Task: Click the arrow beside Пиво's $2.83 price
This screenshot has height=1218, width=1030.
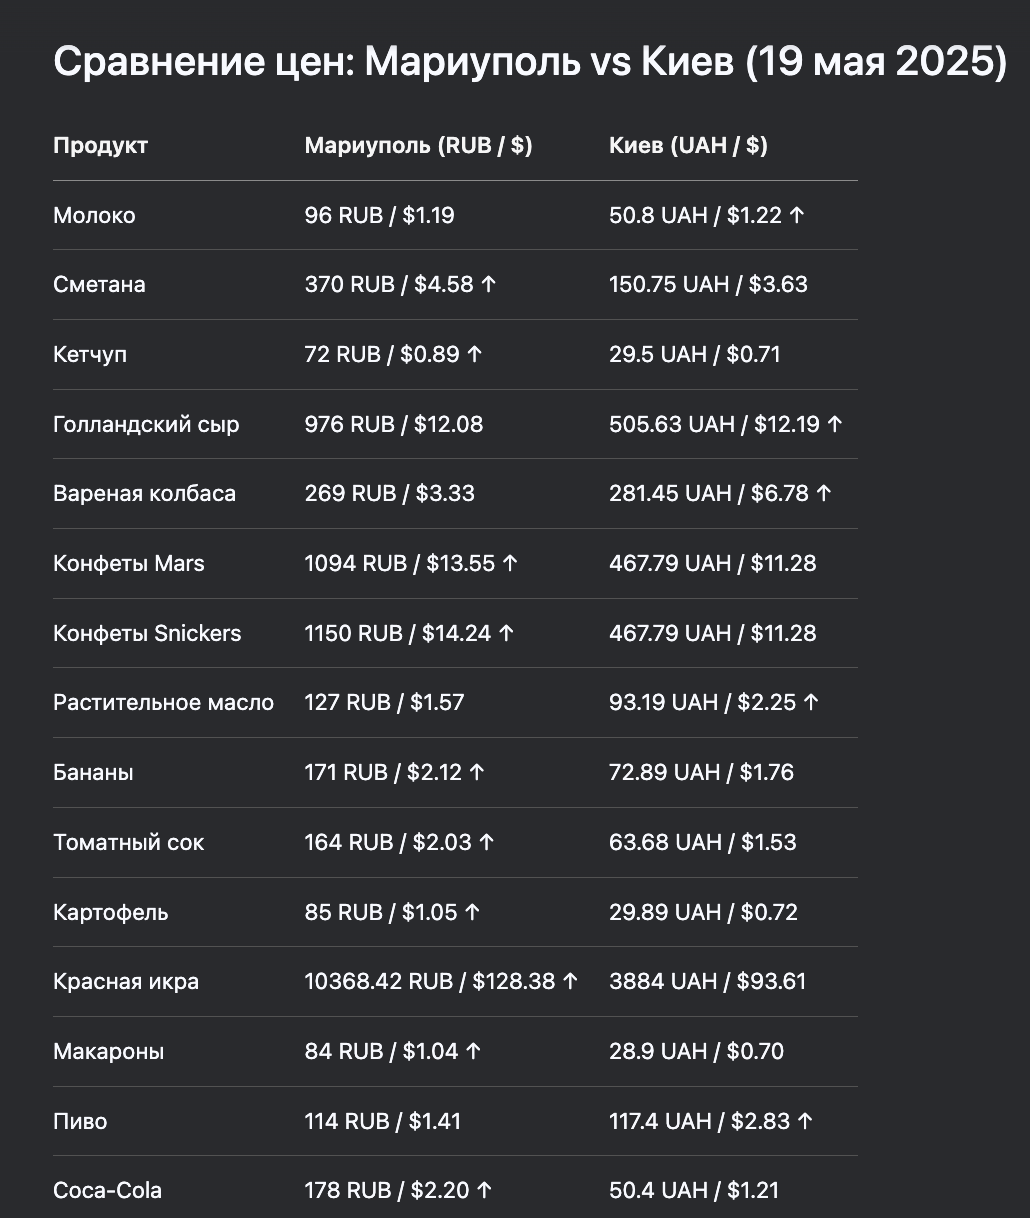Action: [805, 1121]
